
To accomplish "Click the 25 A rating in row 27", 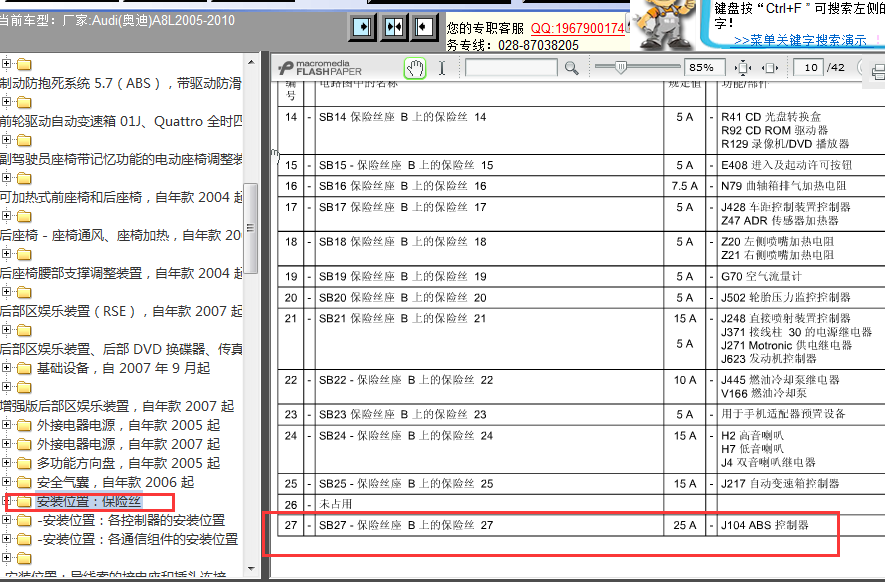I will [x=685, y=525].
